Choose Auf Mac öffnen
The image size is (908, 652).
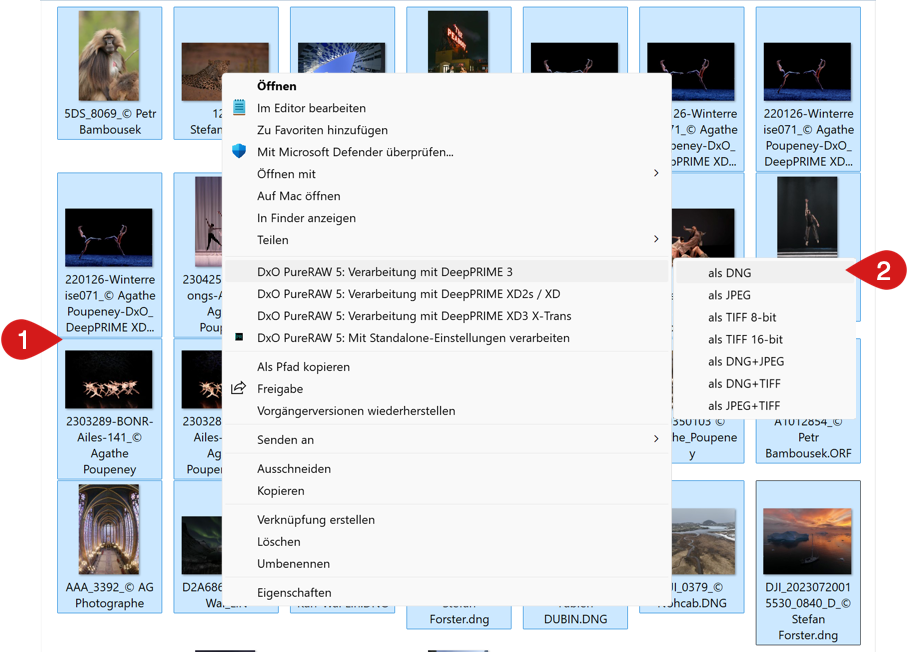[299, 196]
